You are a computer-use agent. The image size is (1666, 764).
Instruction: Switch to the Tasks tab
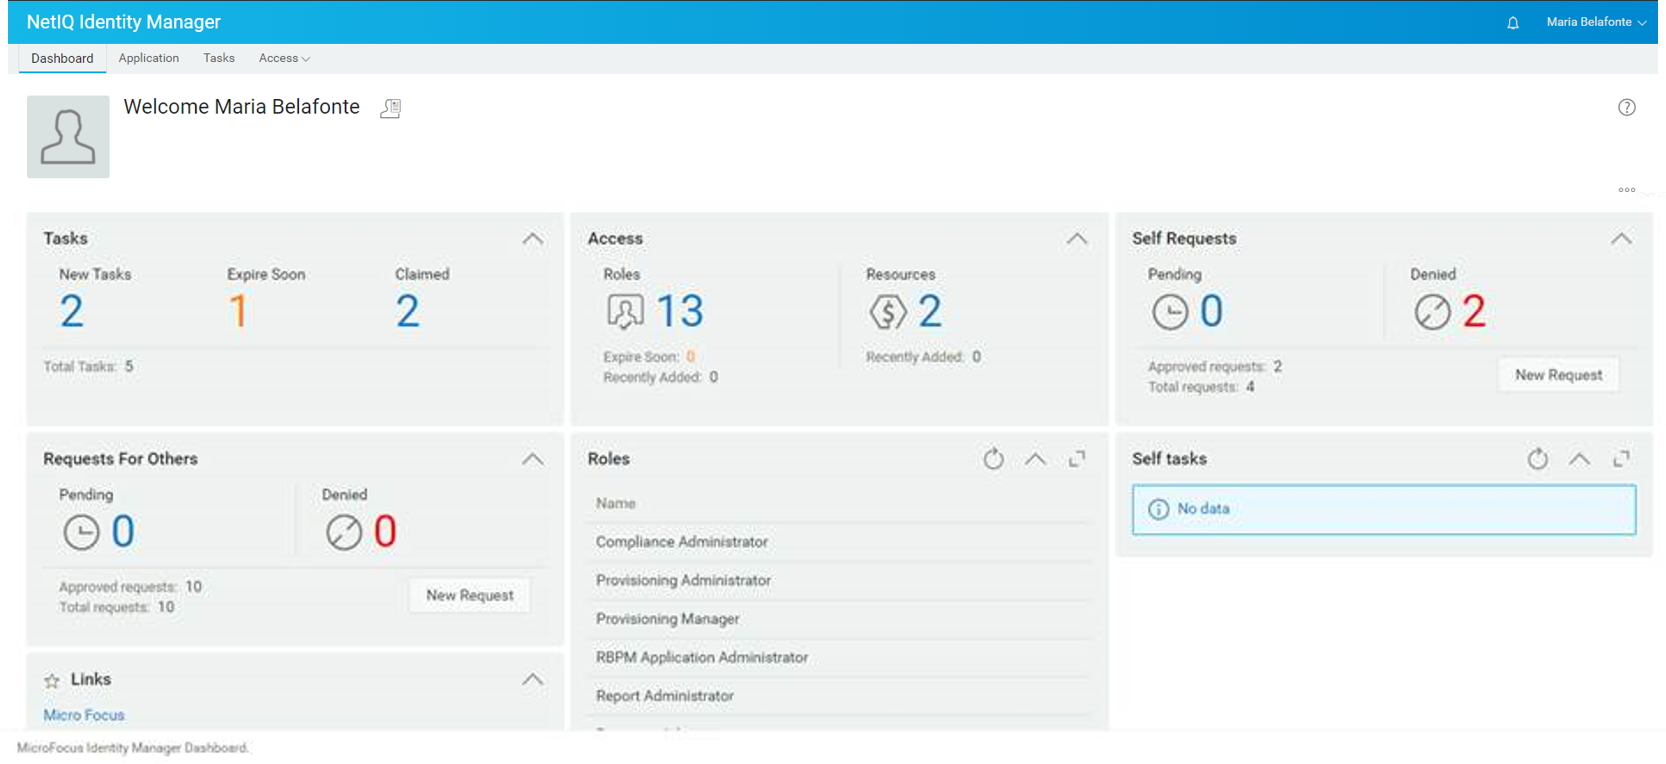[x=219, y=58]
